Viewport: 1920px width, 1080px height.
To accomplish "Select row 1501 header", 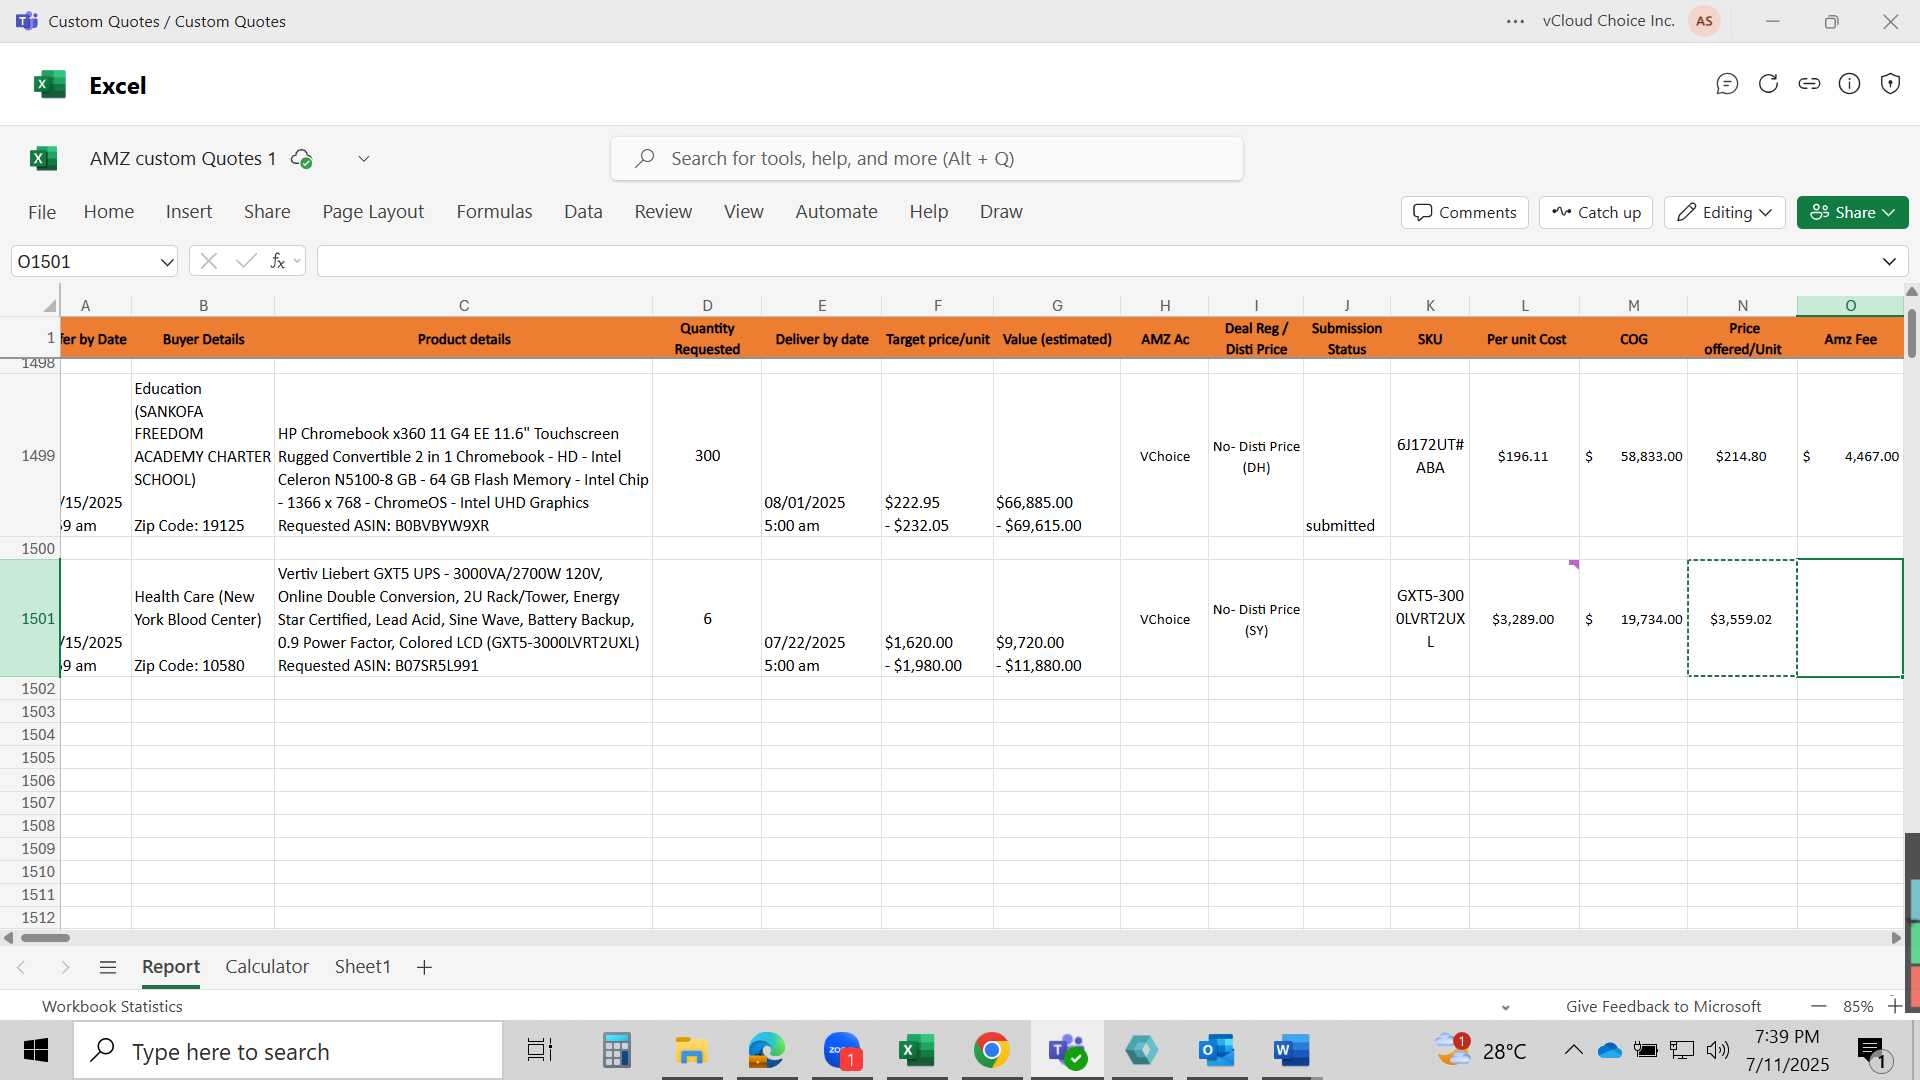I will (30, 618).
